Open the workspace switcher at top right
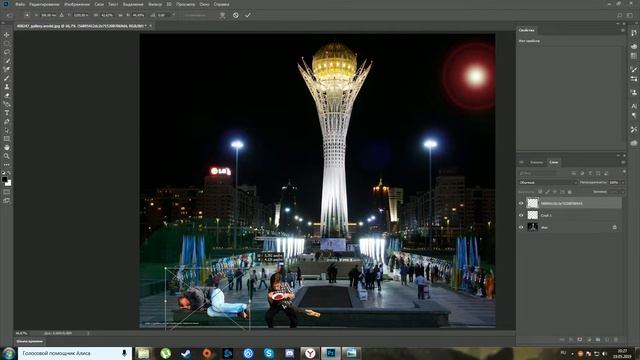 [630, 15]
